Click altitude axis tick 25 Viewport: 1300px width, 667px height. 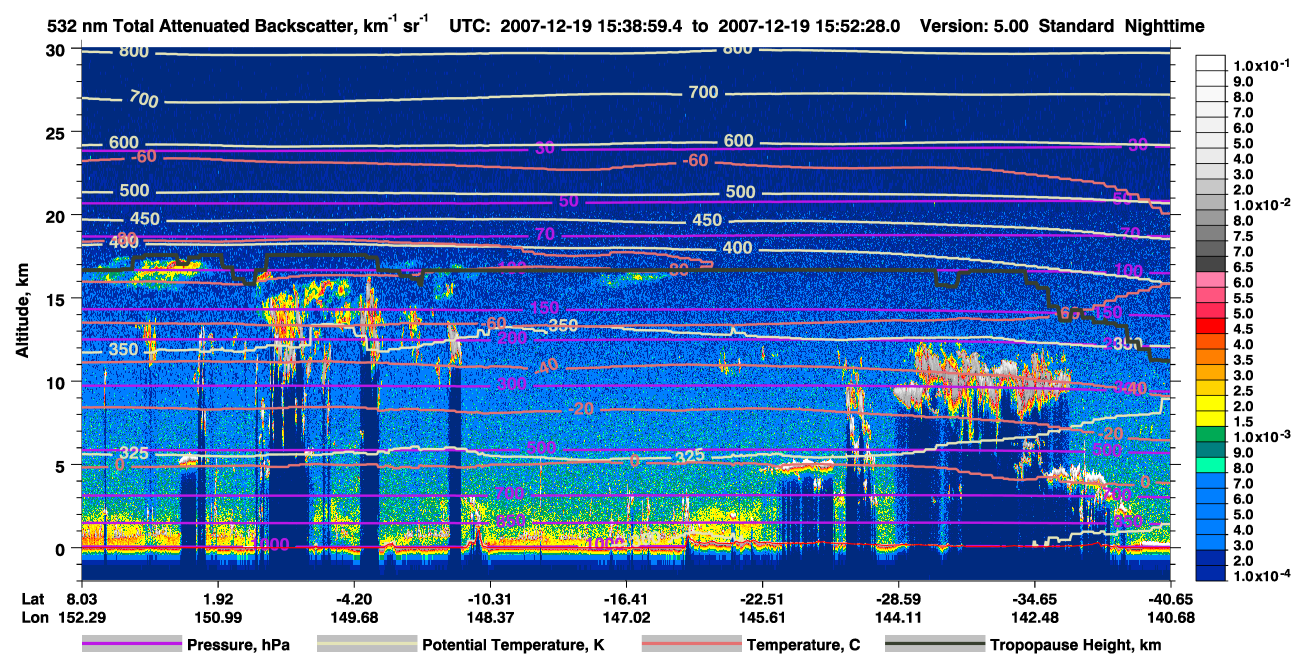pyautogui.click(x=57, y=133)
